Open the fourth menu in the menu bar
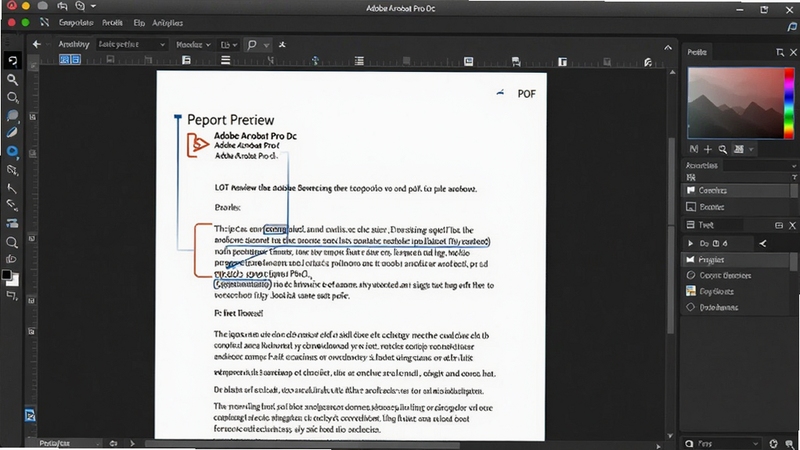This screenshot has height=450, width=800. pyautogui.click(x=167, y=23)
